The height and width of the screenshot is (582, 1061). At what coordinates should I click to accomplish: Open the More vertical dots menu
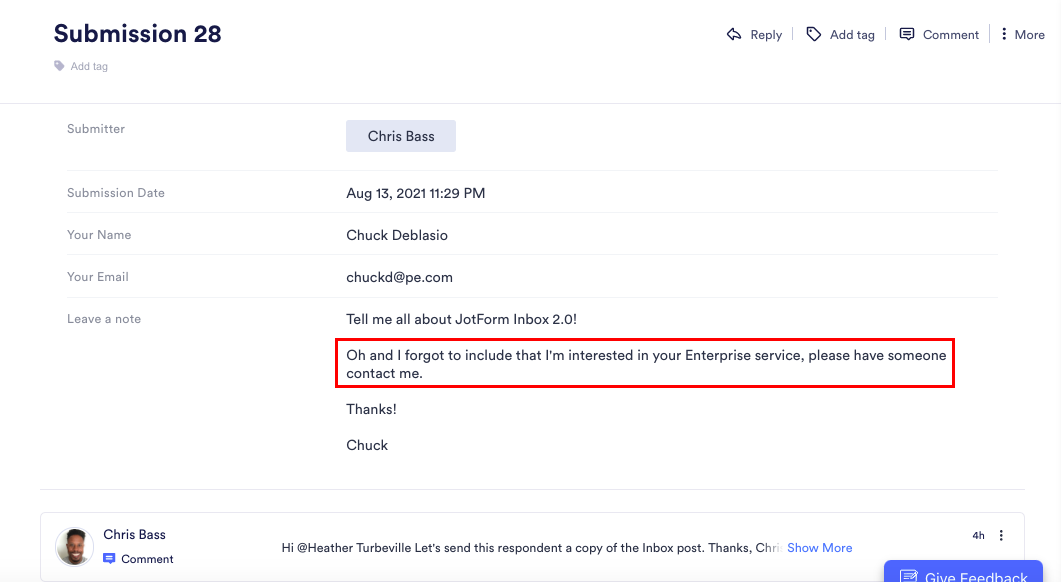(x=1003, y=34)
